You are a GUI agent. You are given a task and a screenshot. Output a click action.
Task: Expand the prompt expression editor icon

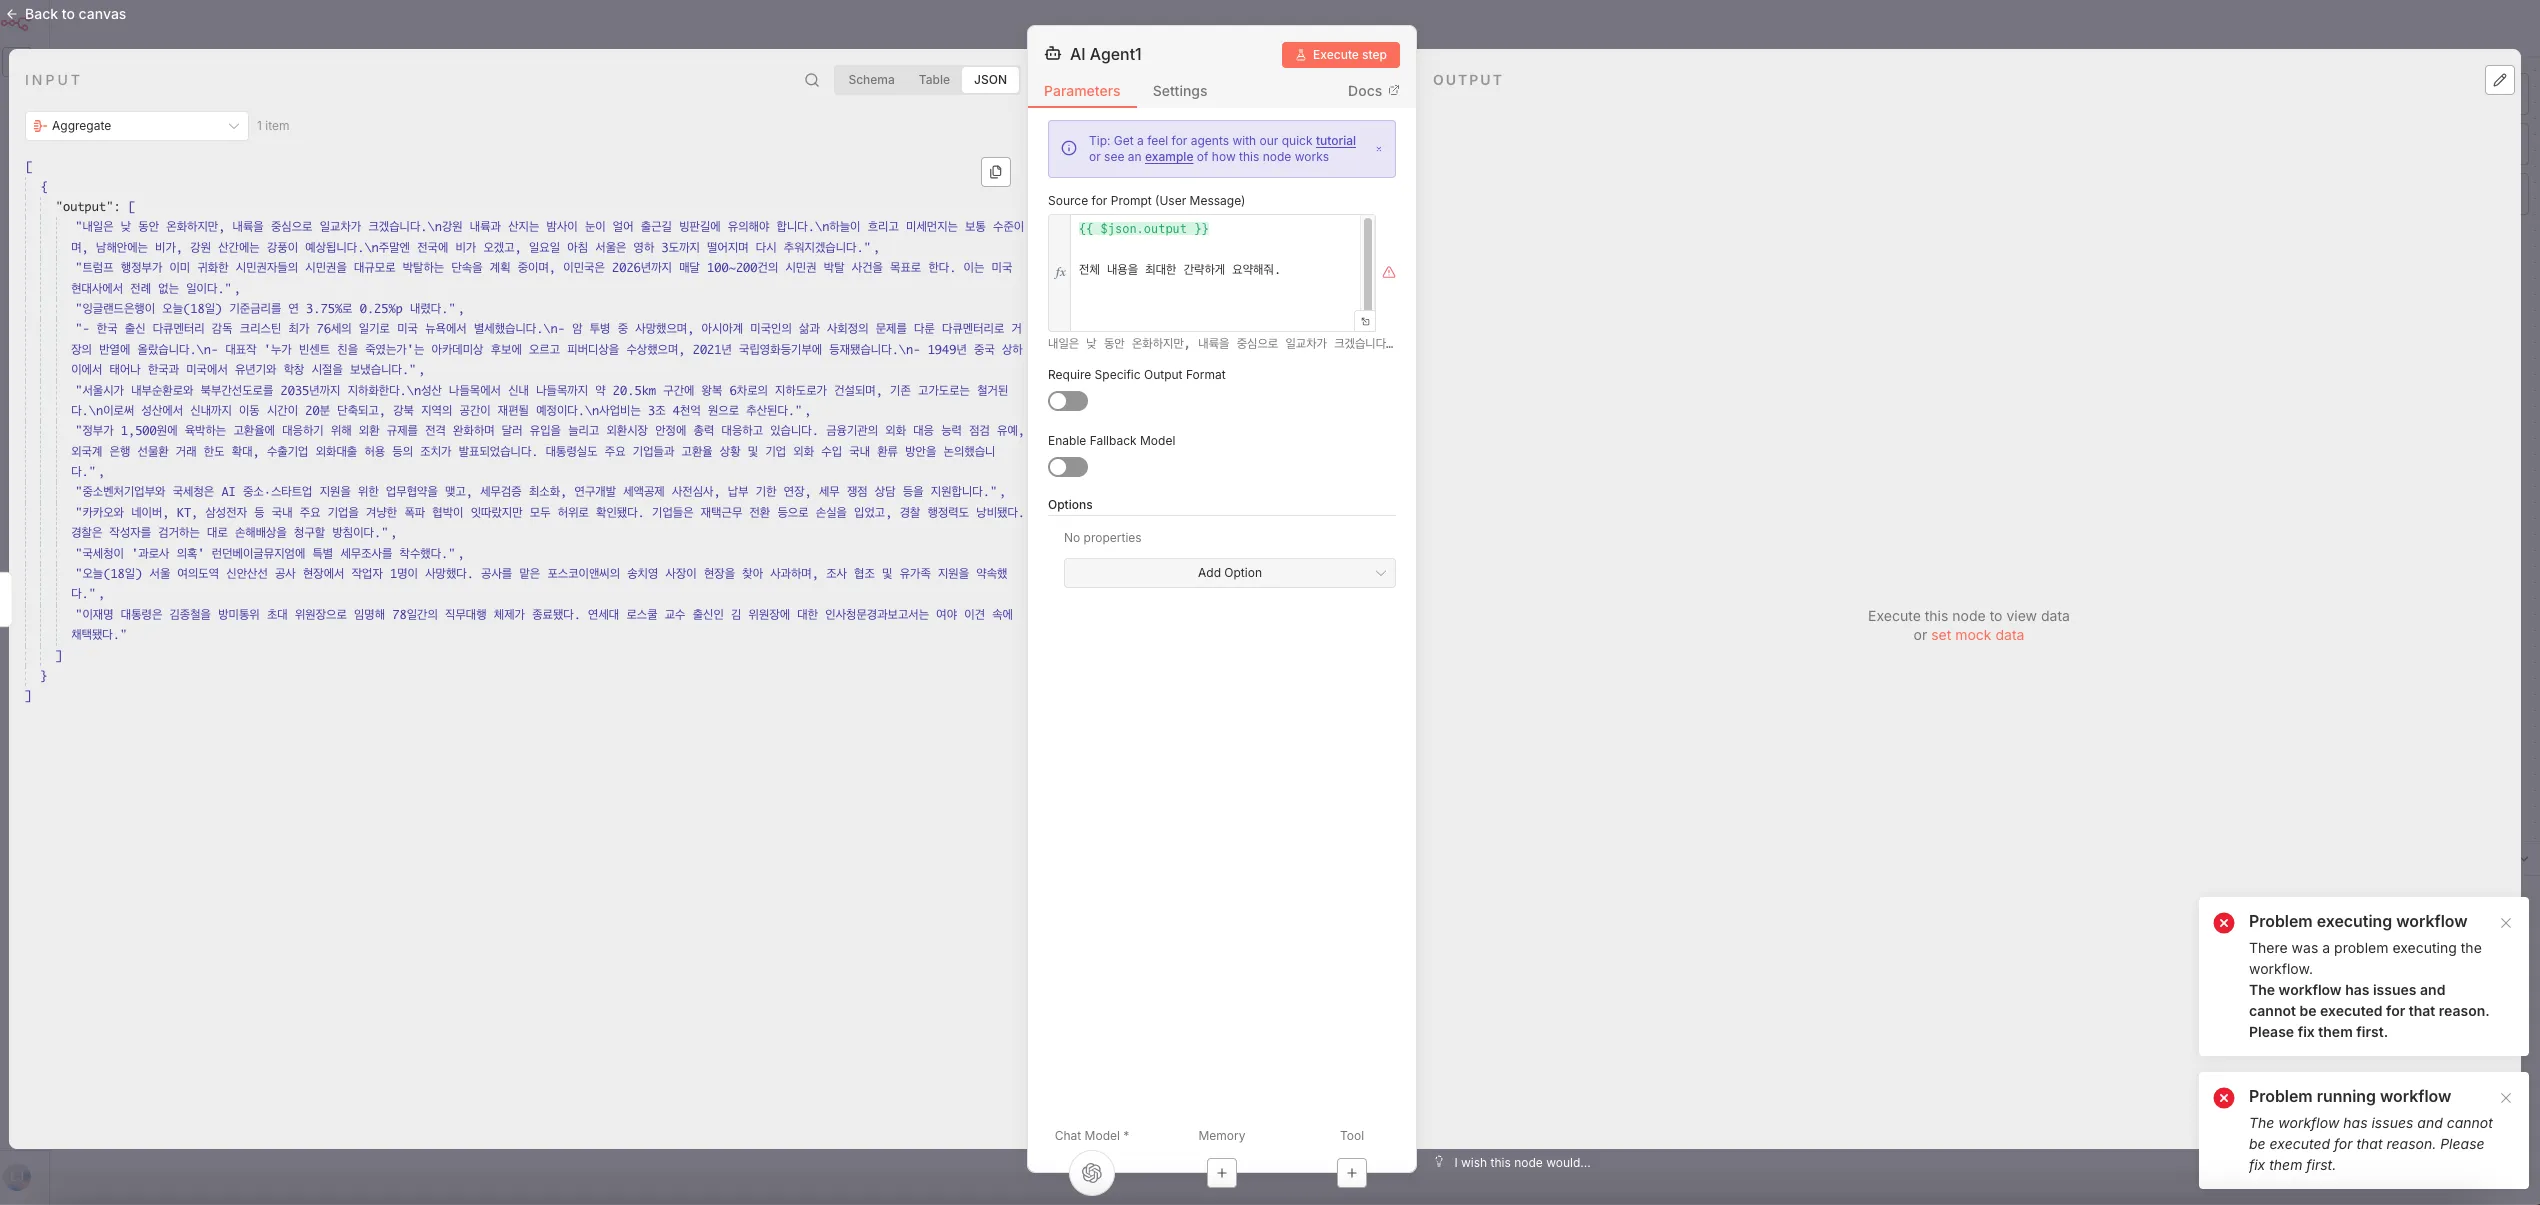click(1365, 322)
